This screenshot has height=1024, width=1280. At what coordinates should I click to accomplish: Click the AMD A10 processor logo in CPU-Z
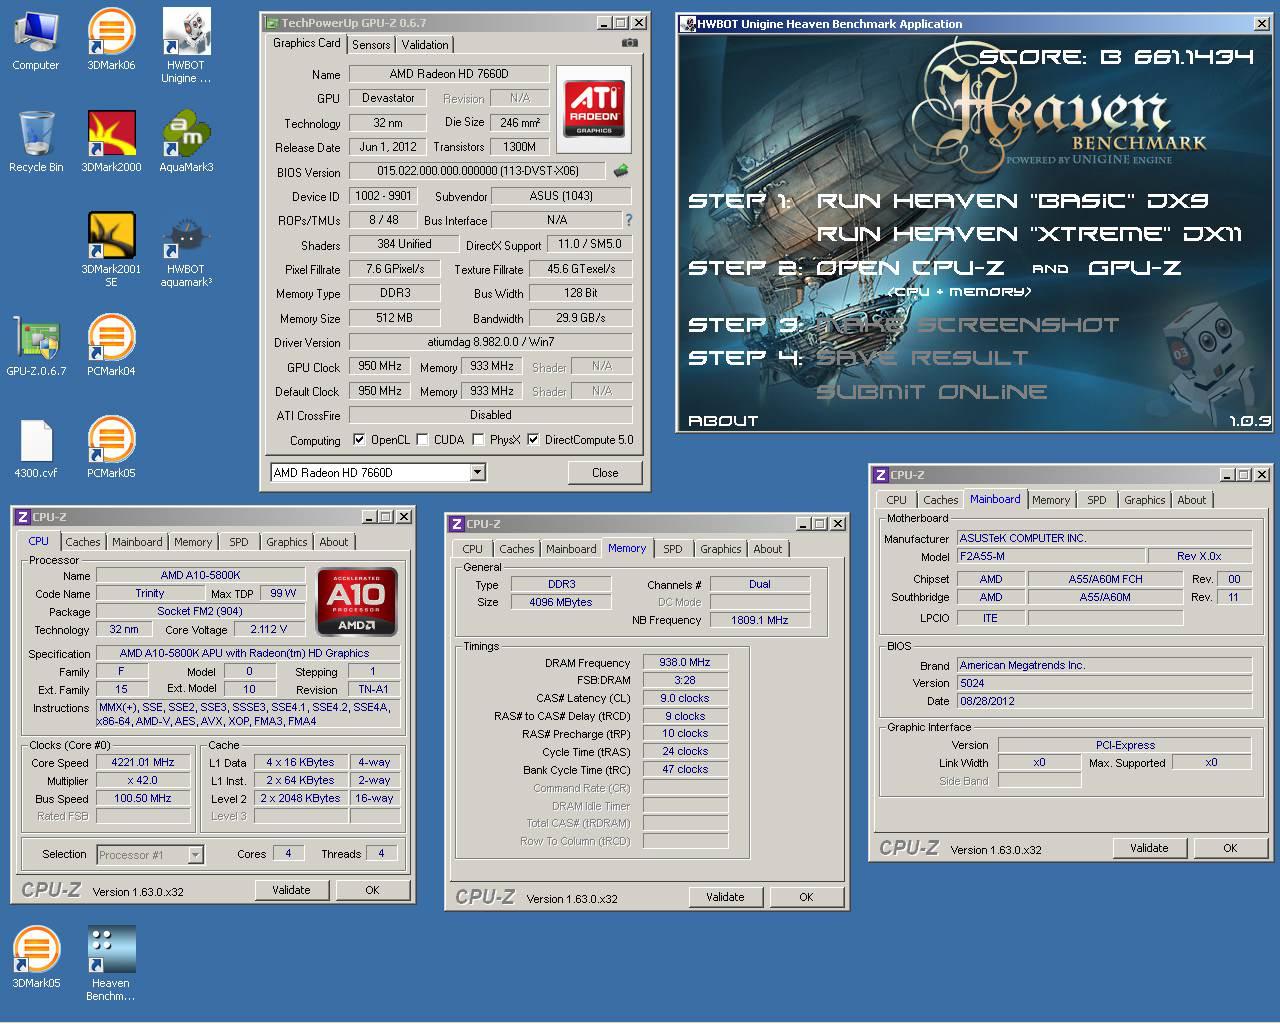point(357,601)
